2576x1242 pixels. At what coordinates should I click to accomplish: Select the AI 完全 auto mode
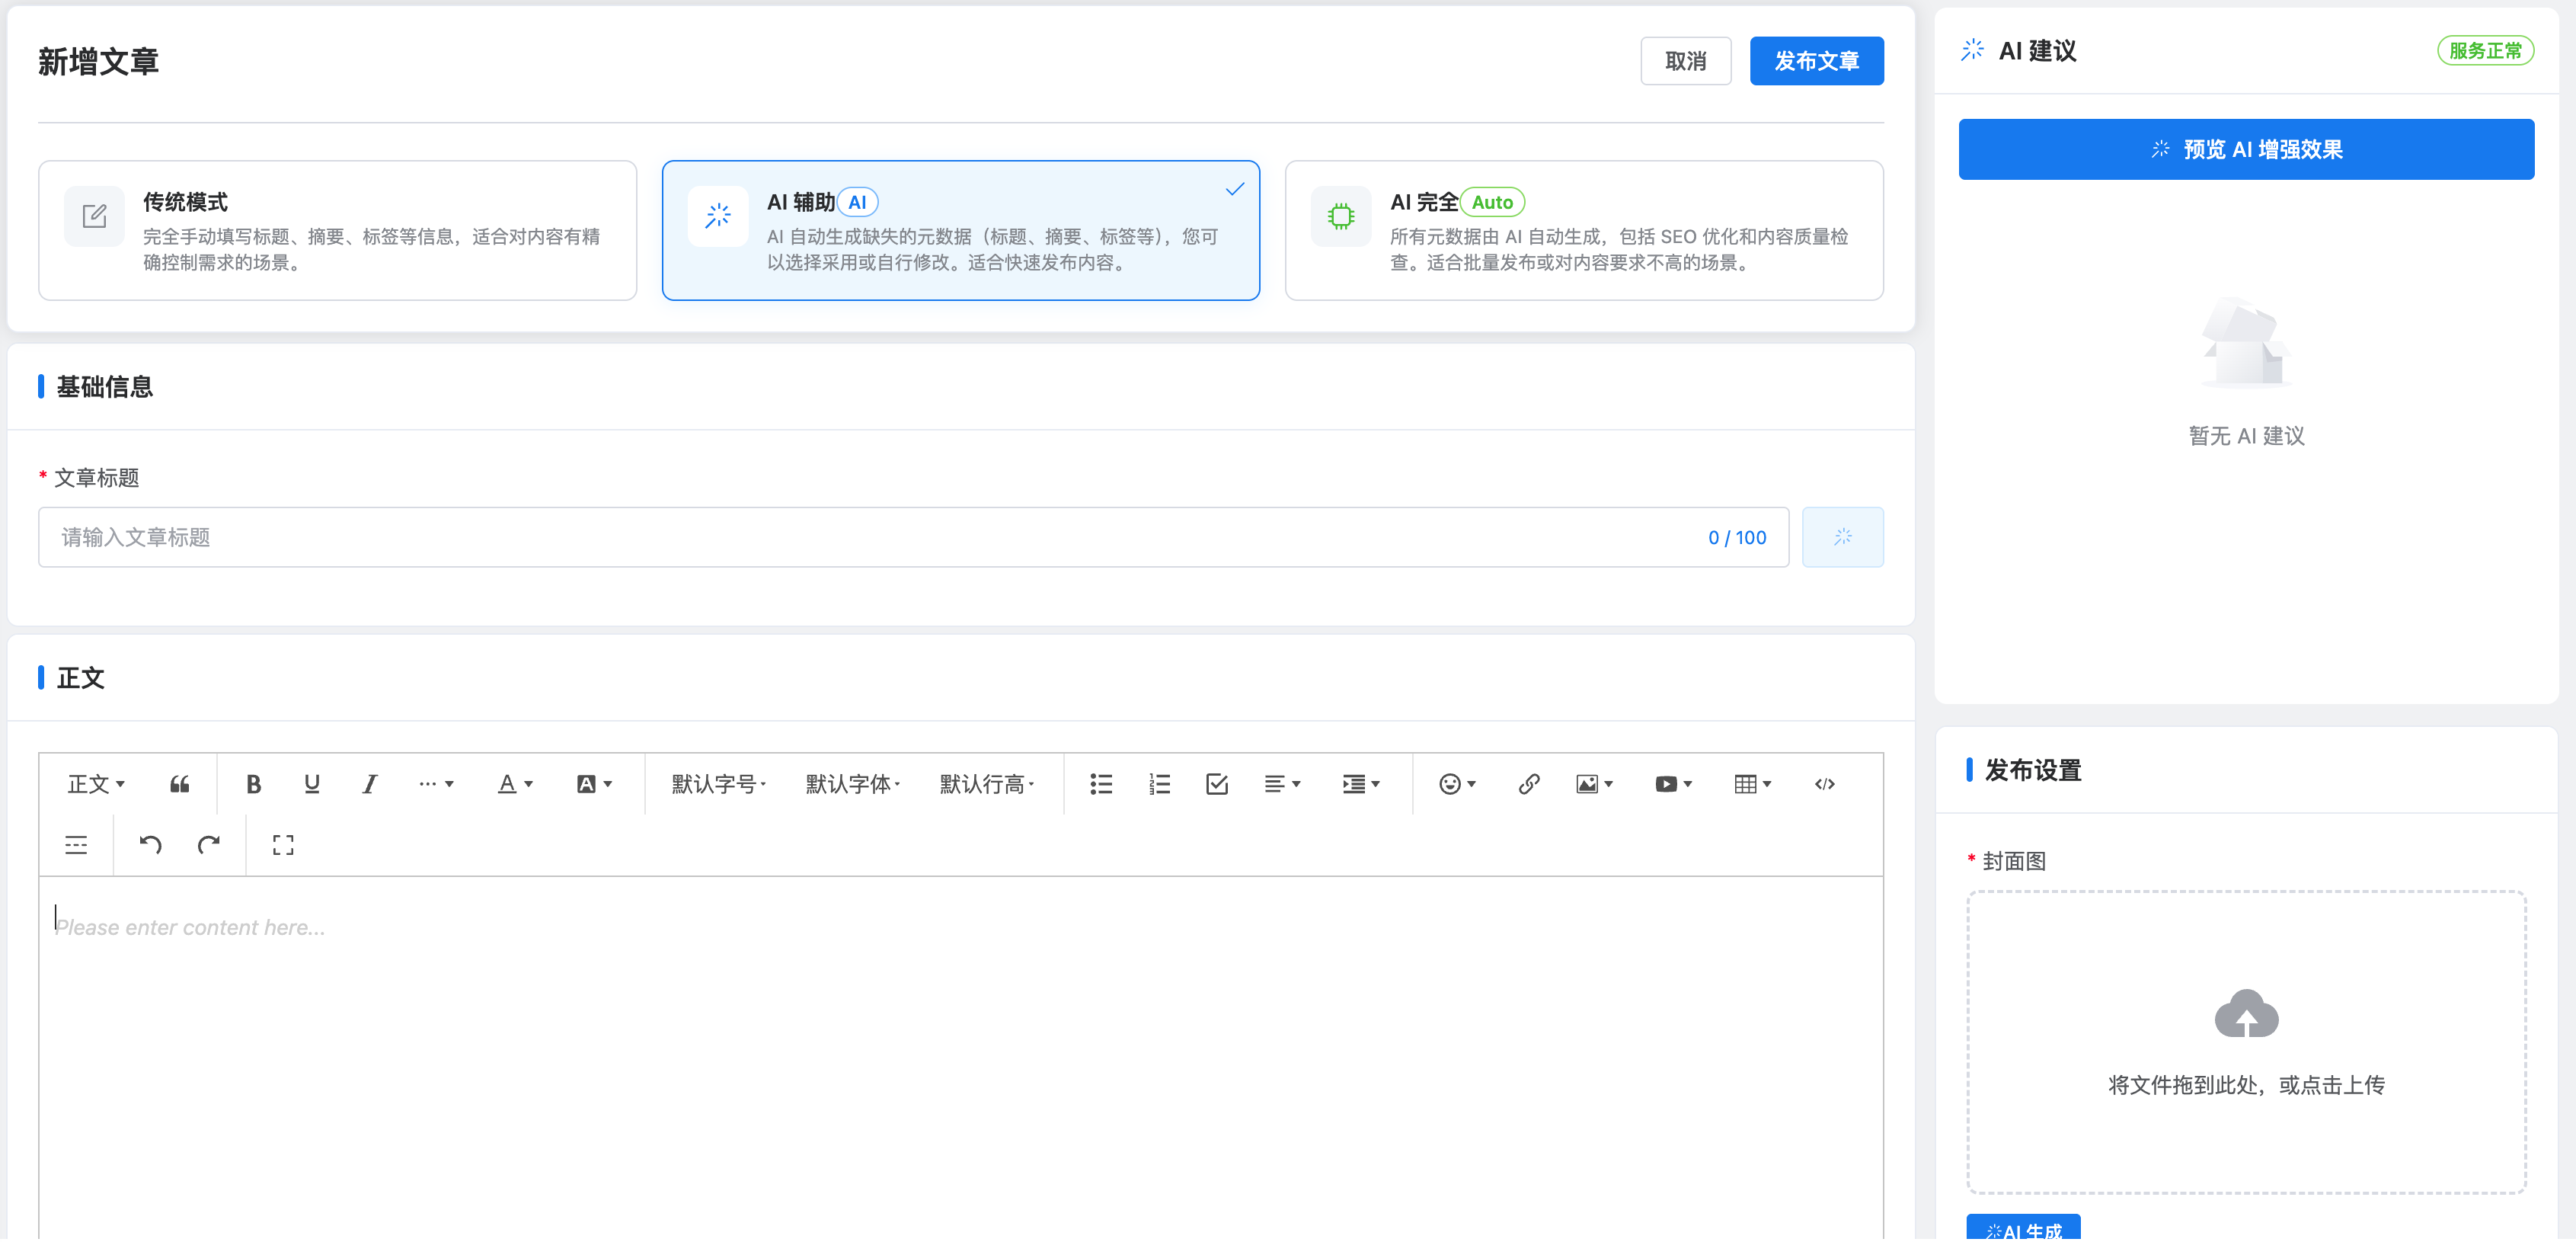tap(1583, 230)
